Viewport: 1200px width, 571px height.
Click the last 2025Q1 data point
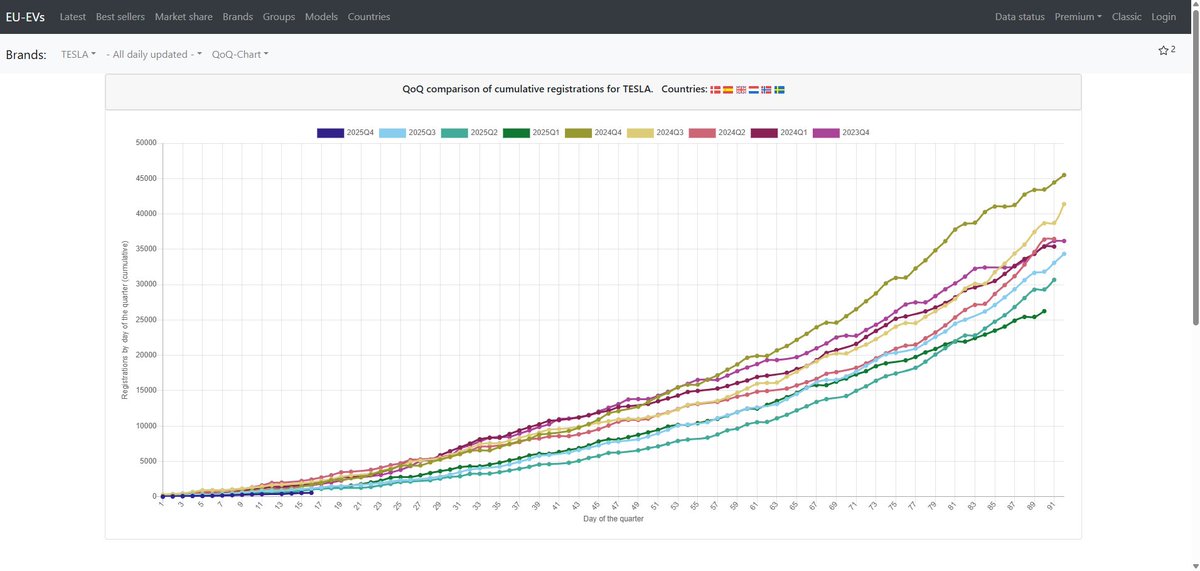point(1044,311)
